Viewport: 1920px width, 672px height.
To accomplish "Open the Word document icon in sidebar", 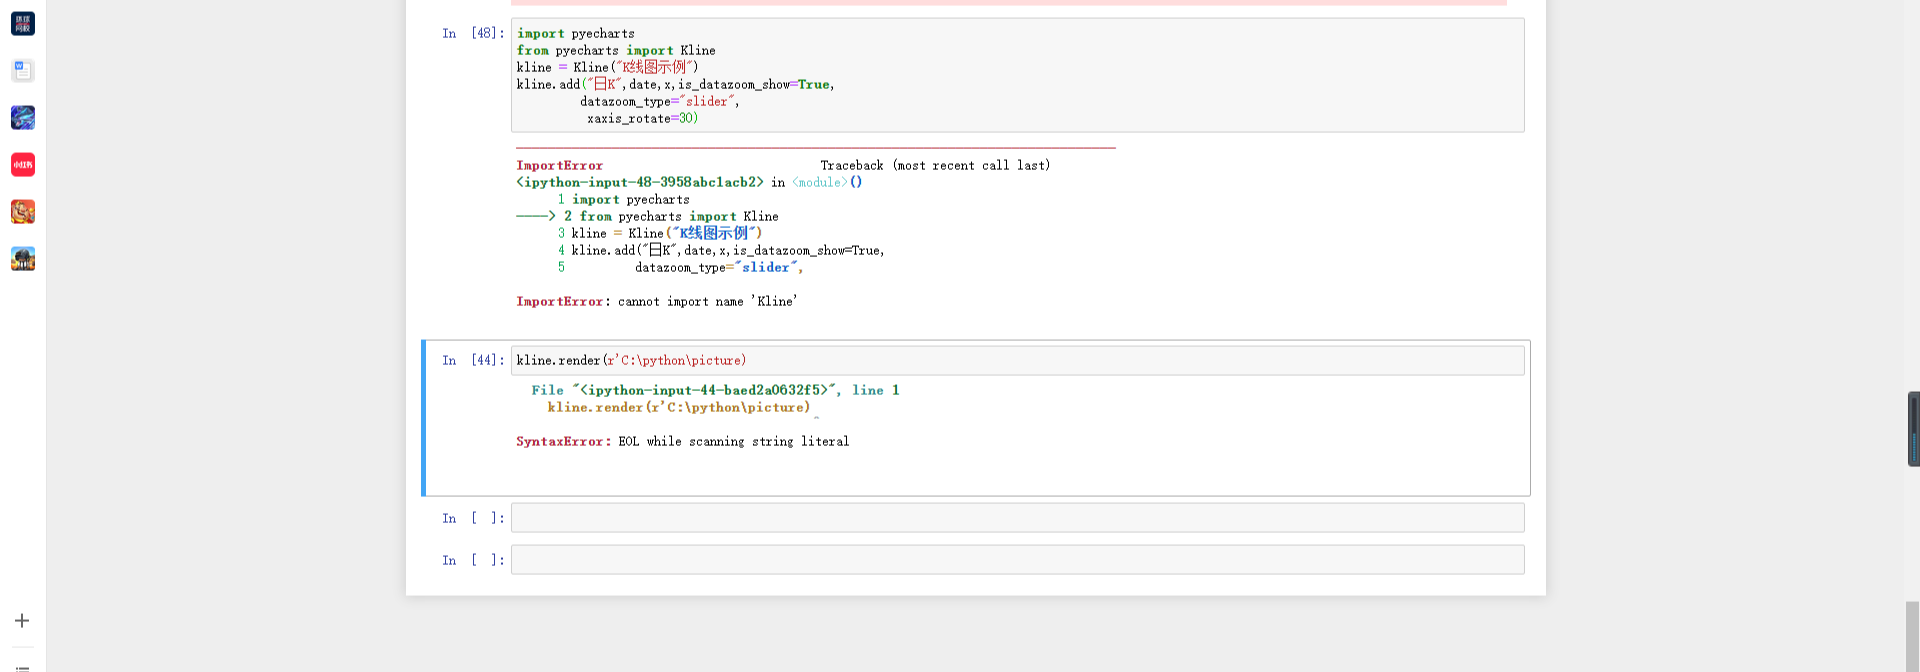I will 23,71.
